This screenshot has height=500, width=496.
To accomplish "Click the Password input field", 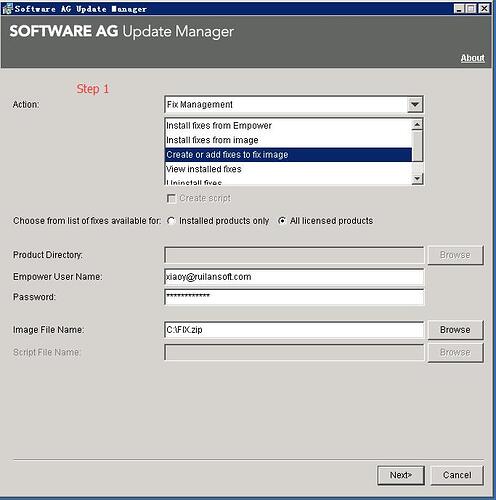I will click(294, 297).
